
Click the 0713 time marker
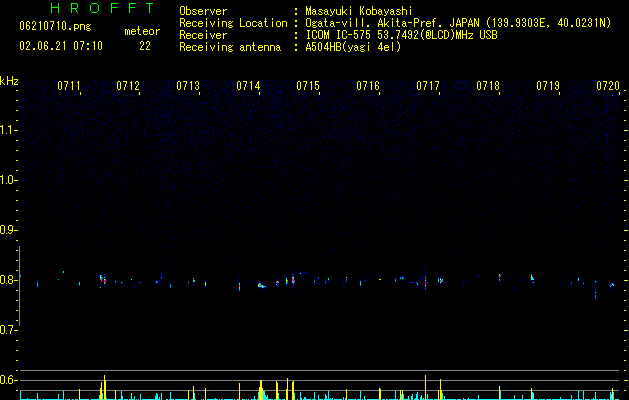(188, 86)
